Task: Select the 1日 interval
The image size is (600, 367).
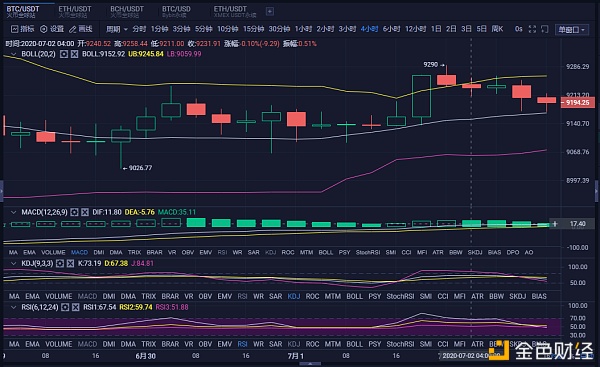Action: [436, 29]
